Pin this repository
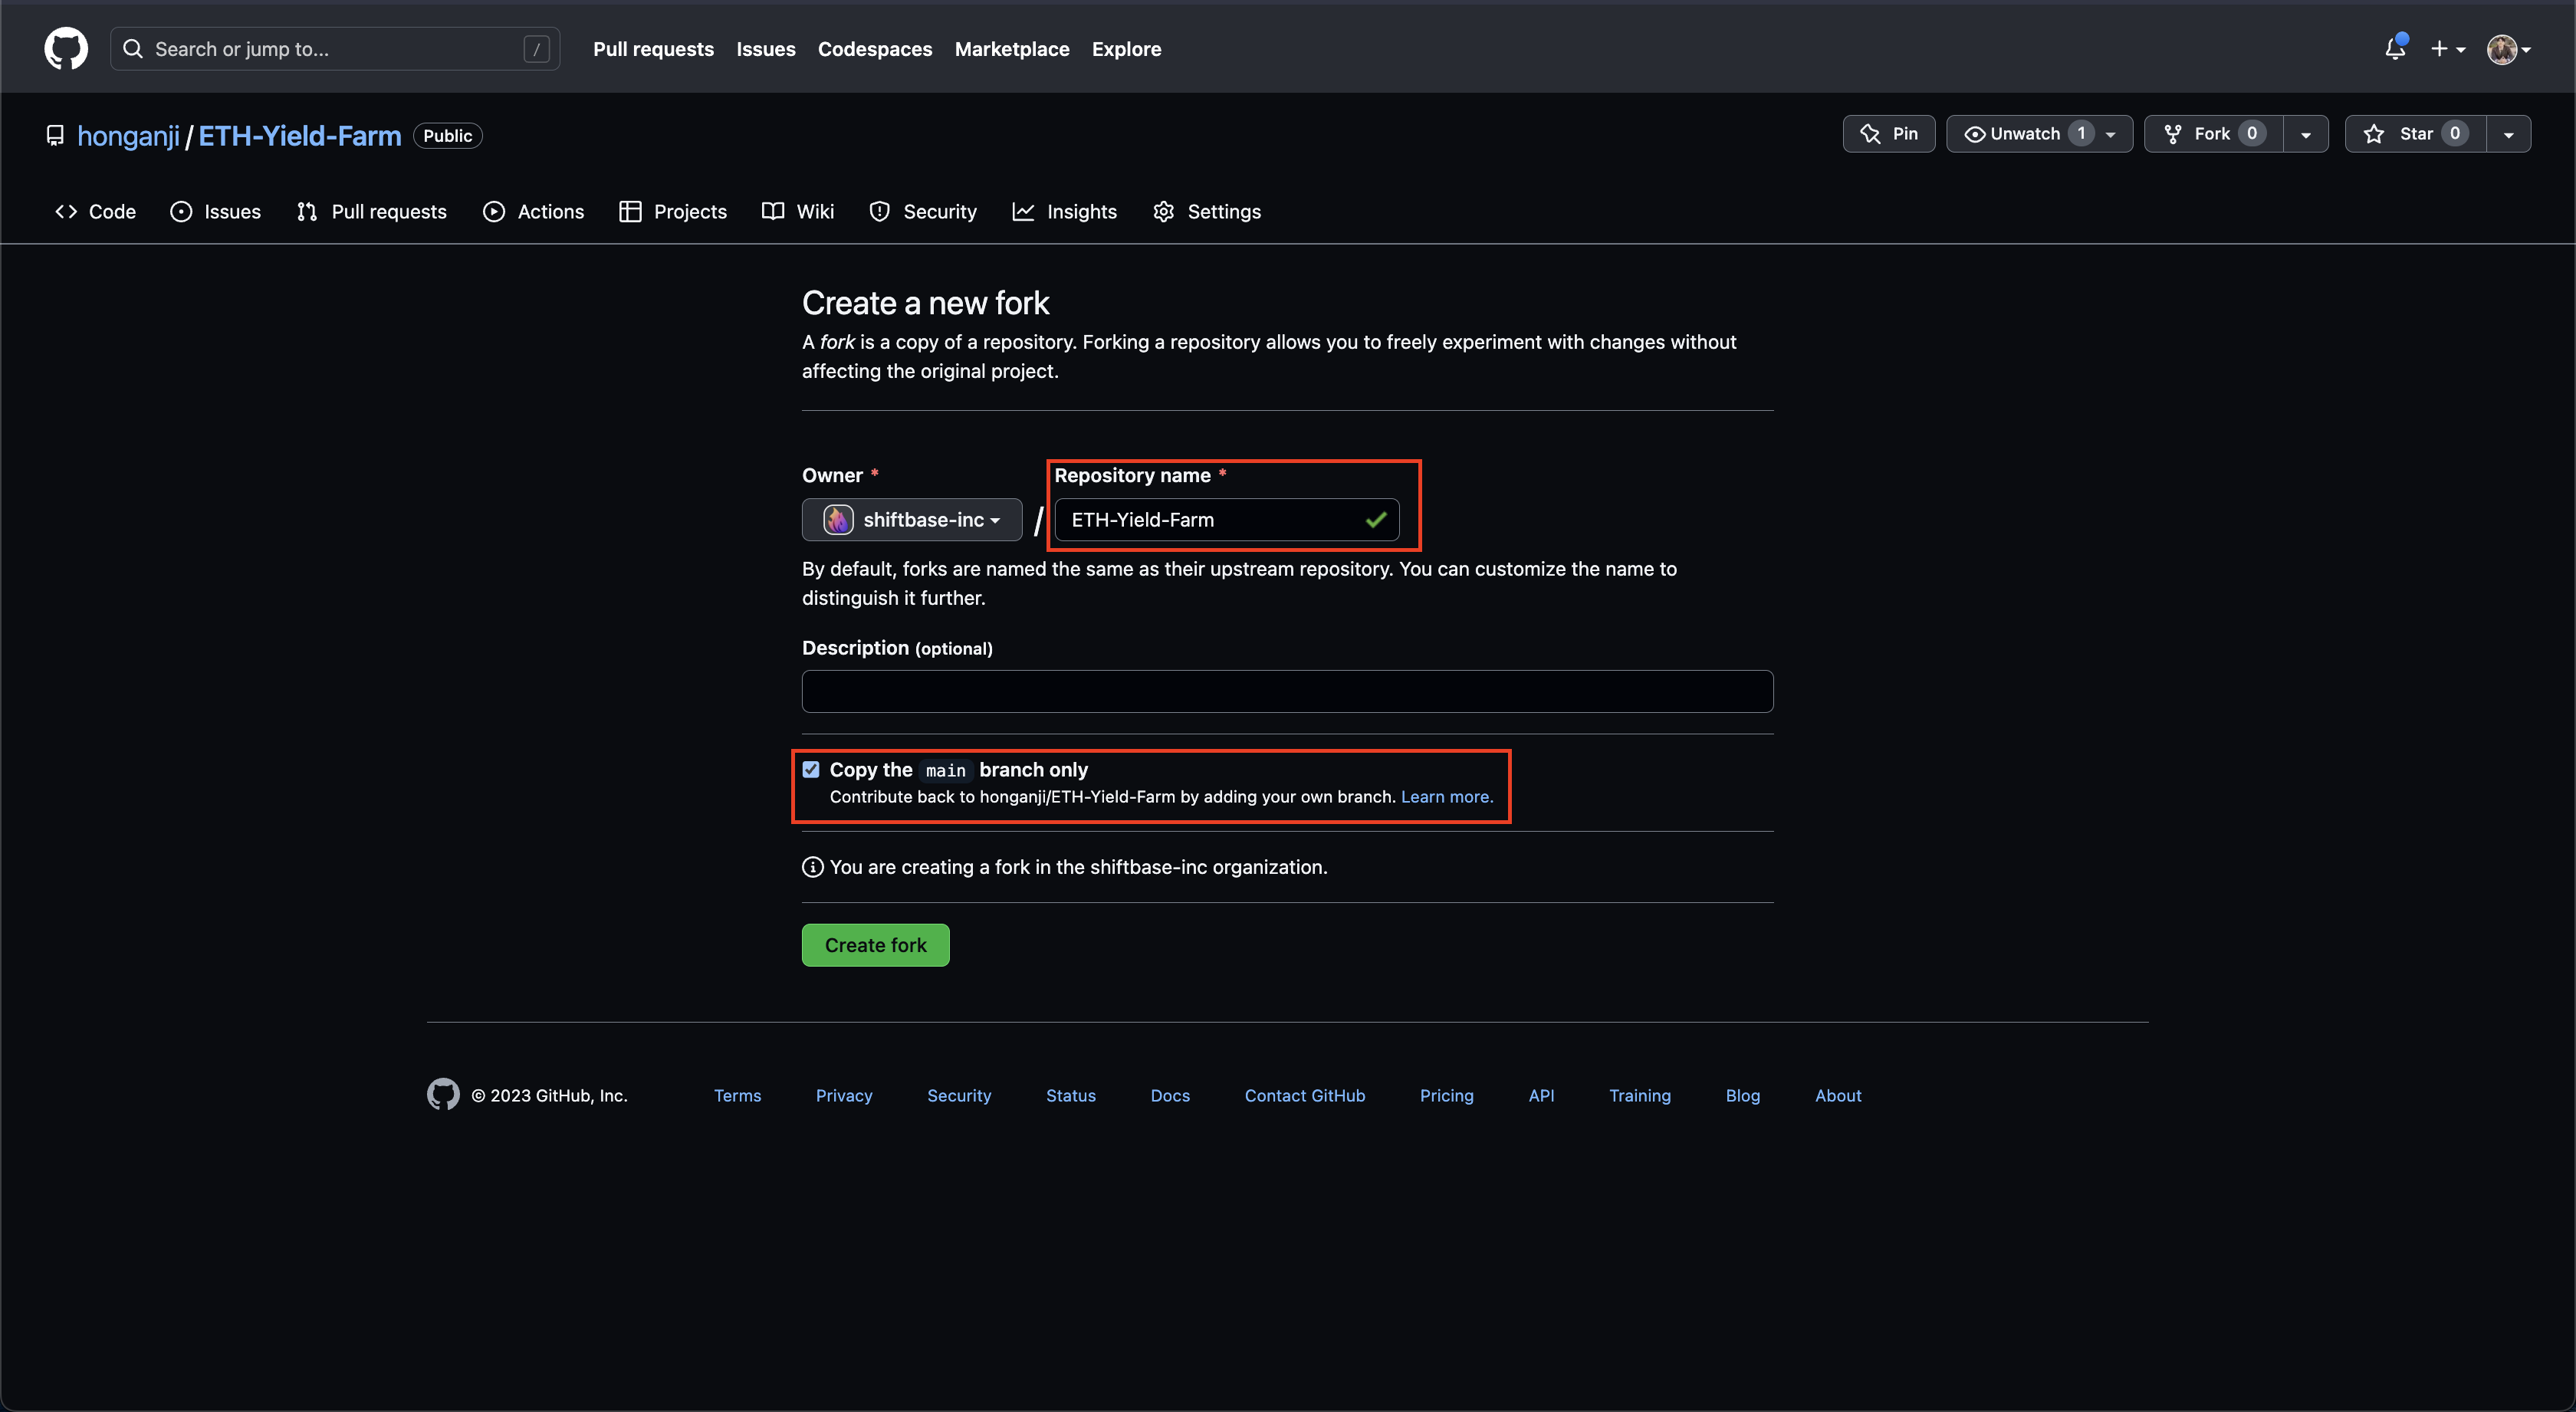 point(1888,134)
